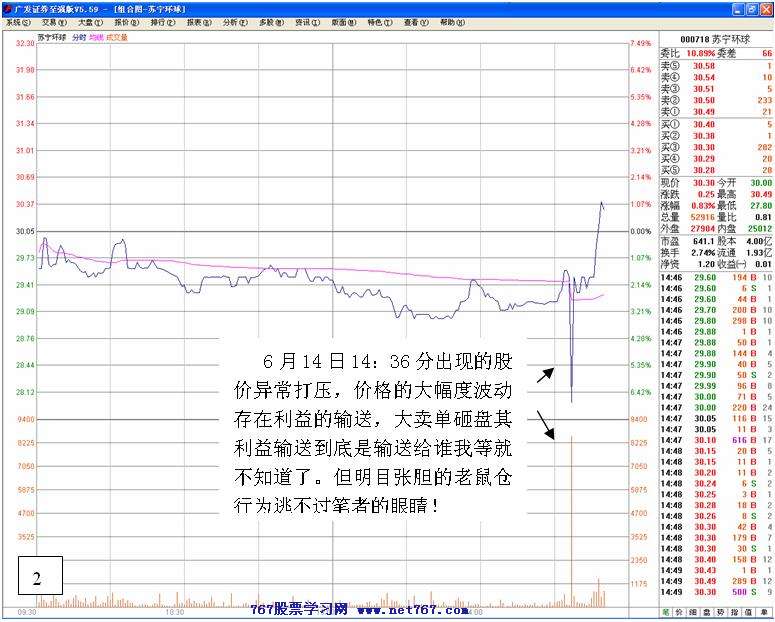Click the 苏宁环球 label above chart

click(50, 37)
